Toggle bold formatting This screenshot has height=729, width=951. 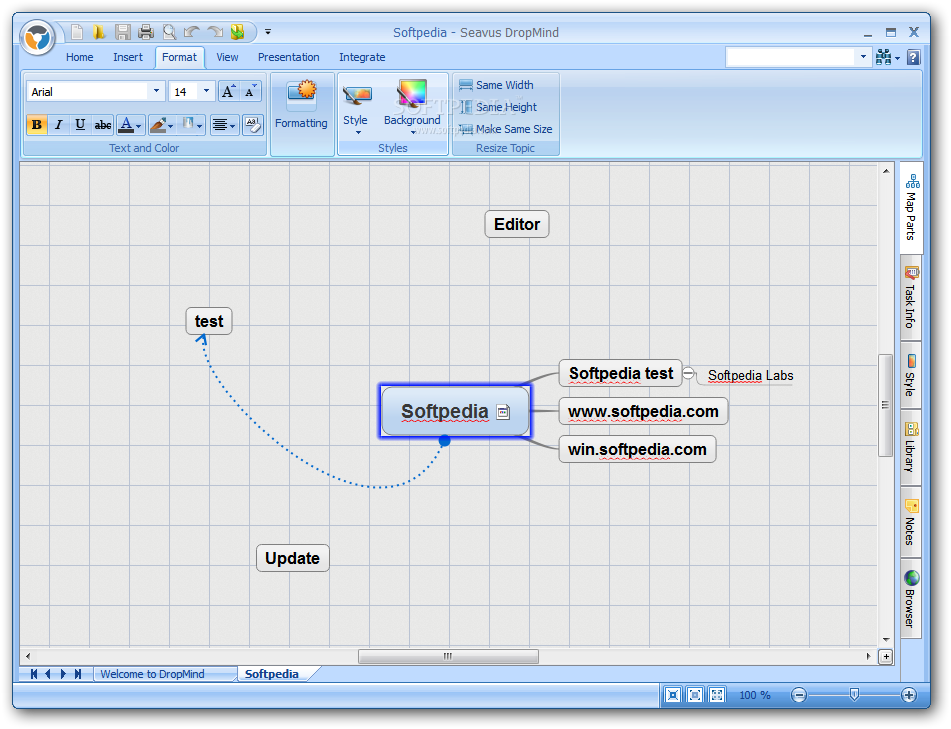(x=37, y=125)
